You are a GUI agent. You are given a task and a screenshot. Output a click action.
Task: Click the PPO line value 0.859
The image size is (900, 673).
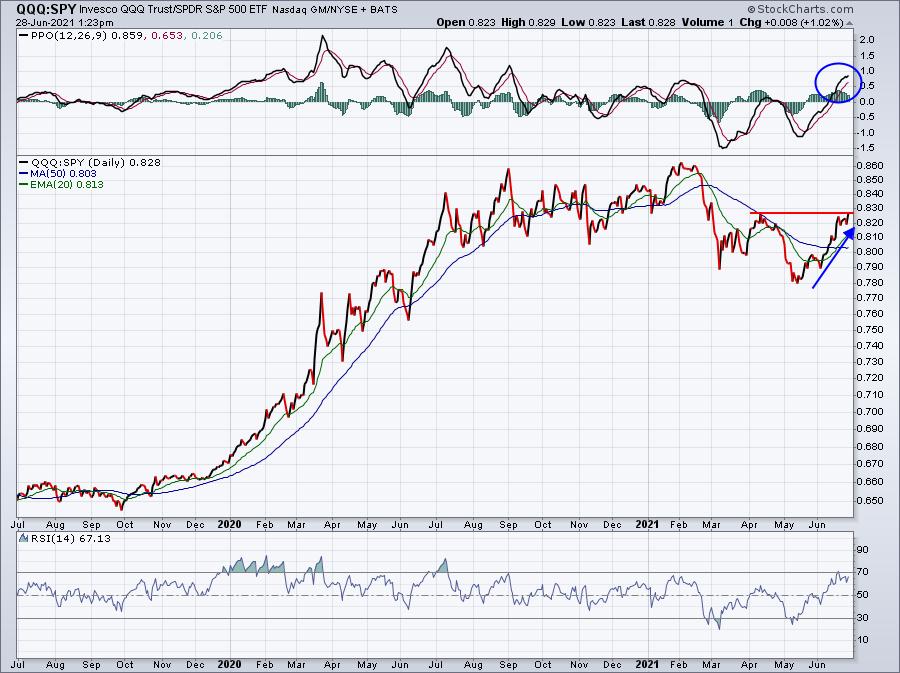tap(127, 36)
